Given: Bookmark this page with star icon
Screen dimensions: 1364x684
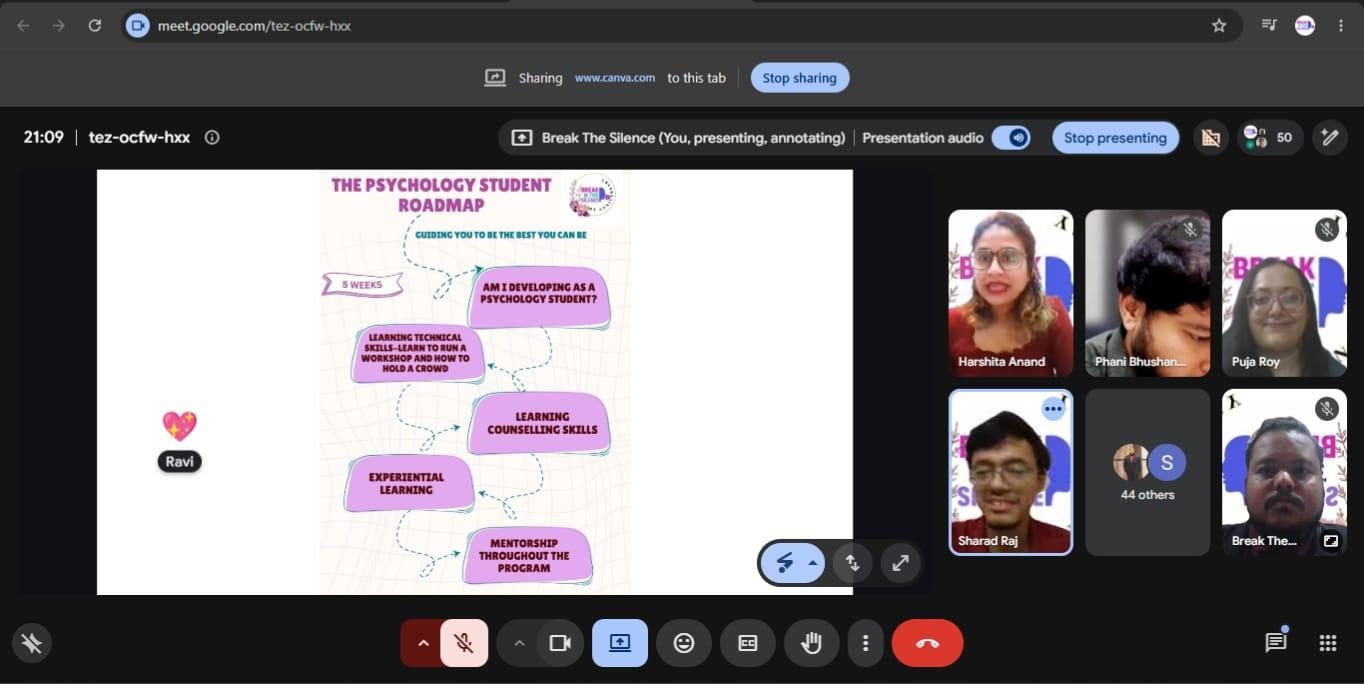Looking at the screenshot, I should (x=1218, y=26).
